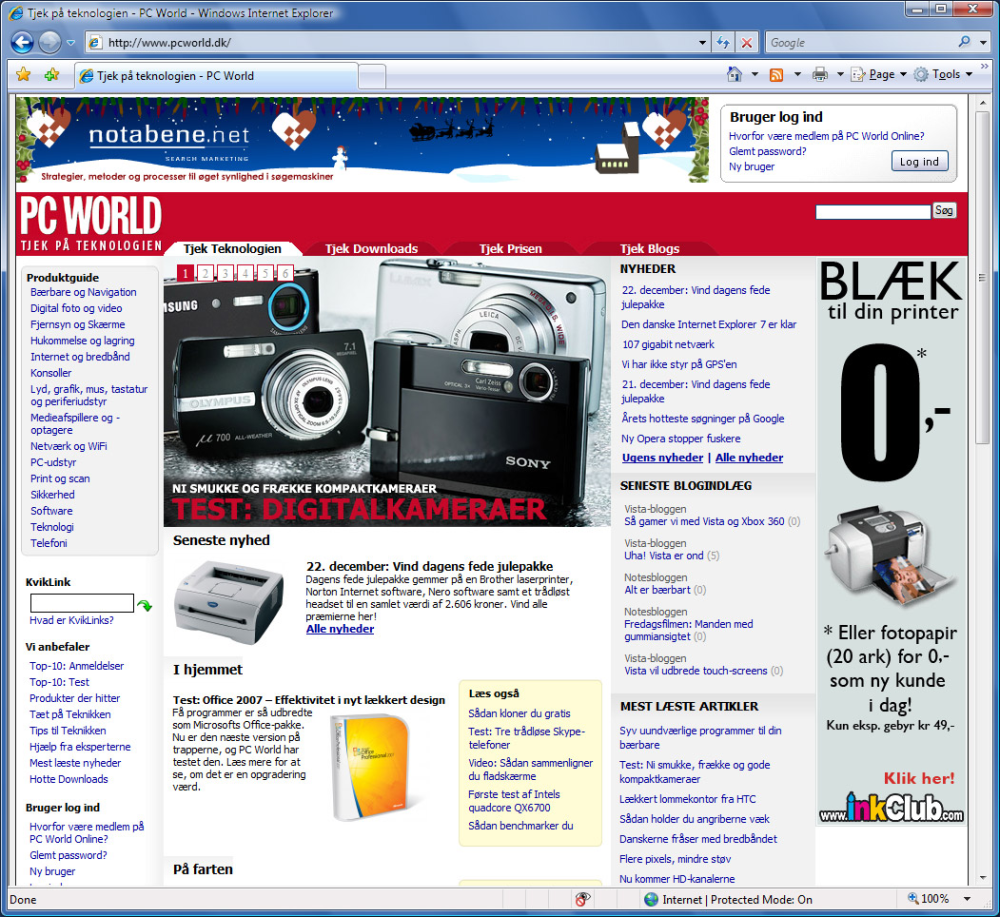Click the RSS feeds icon

(776, 75)
